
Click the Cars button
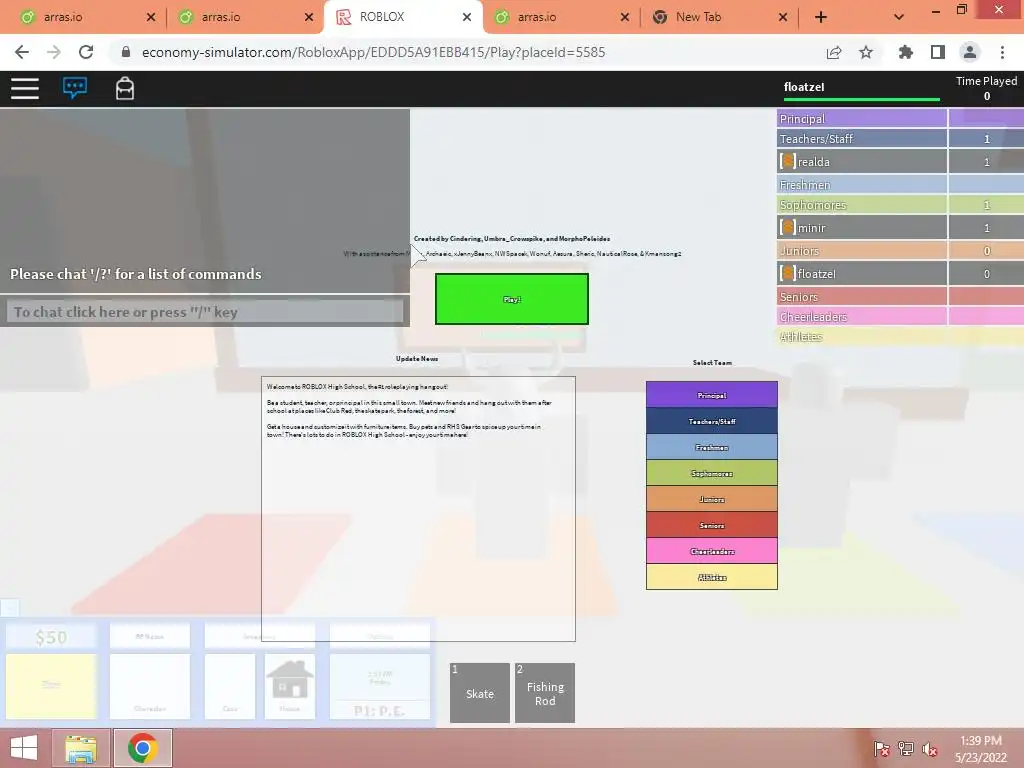point(230,686)
